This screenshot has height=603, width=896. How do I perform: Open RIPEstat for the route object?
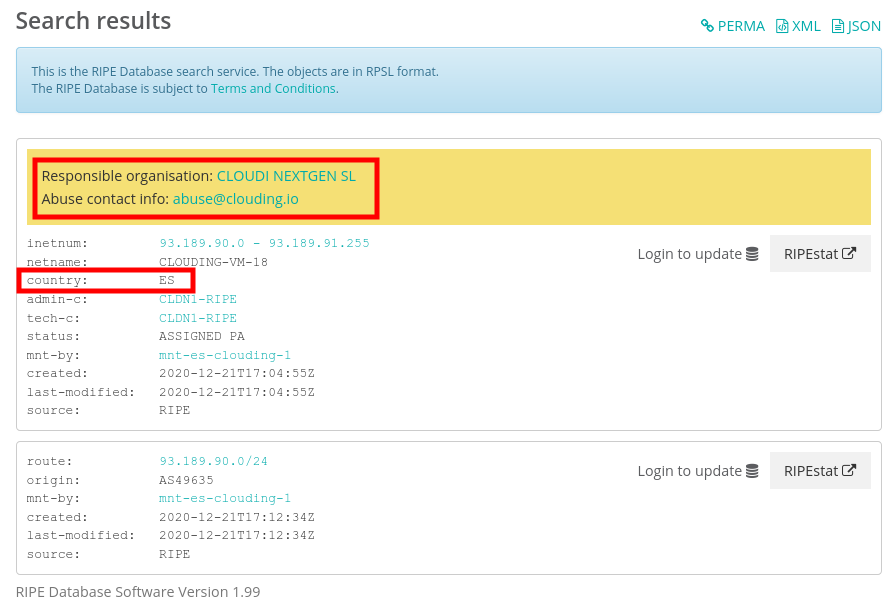820,471
